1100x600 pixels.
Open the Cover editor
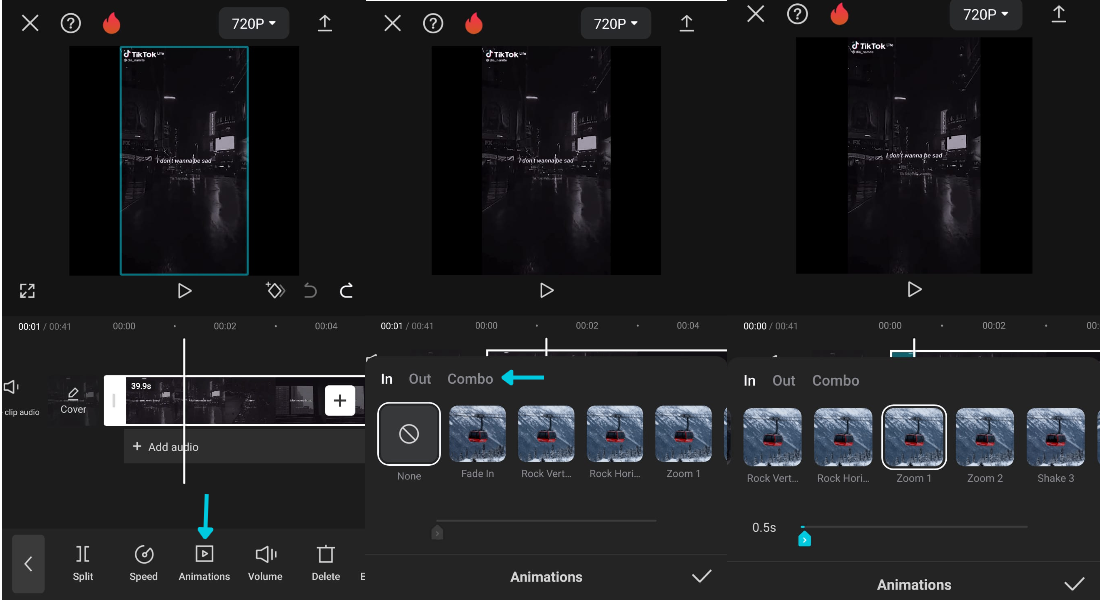click(73, 400)
